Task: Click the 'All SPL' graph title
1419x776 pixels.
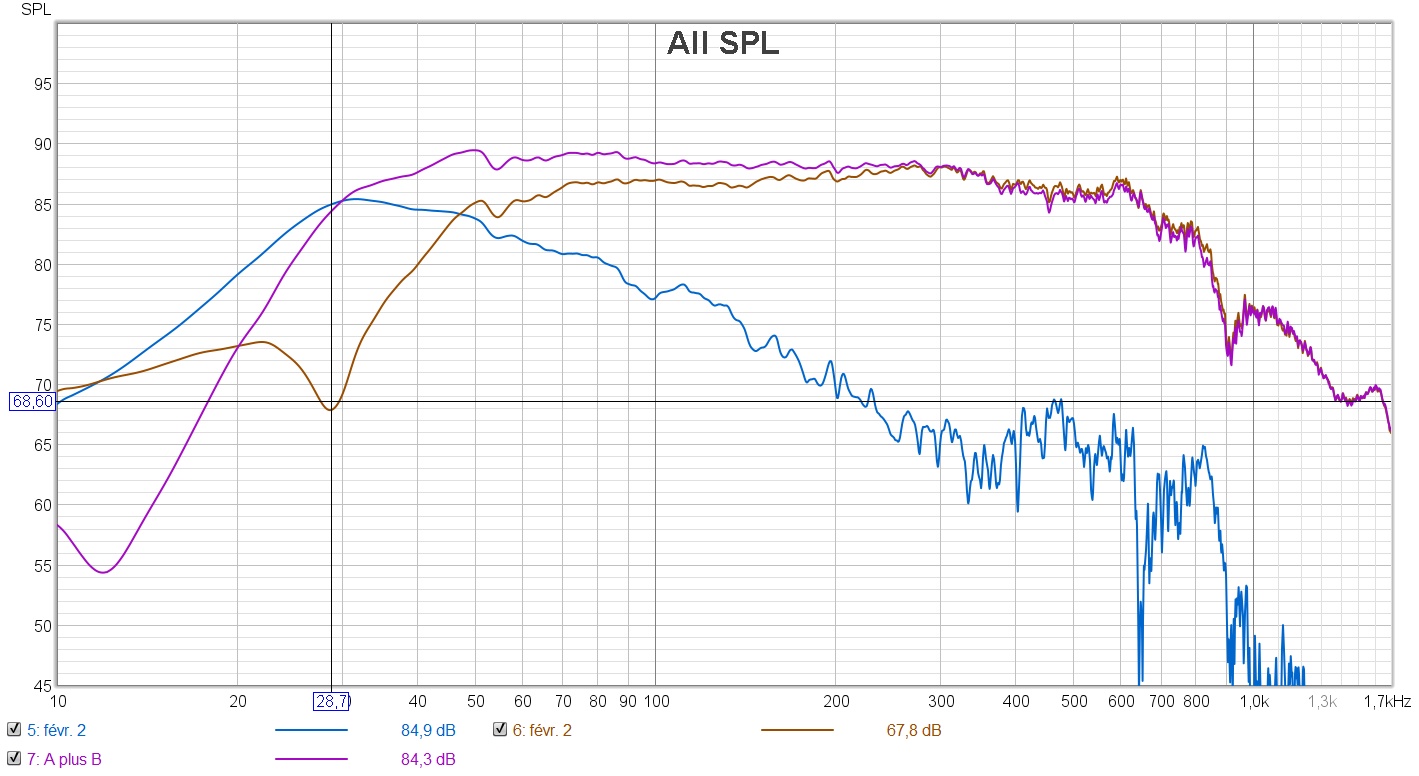Action: 723,45
